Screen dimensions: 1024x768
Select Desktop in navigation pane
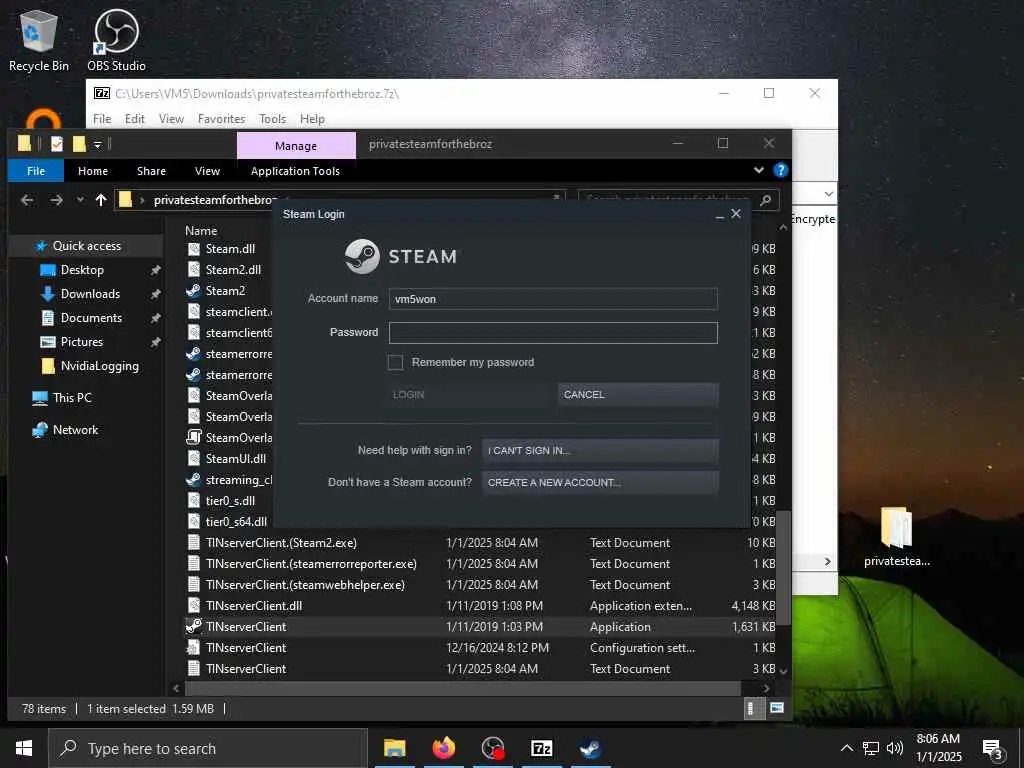82,270
